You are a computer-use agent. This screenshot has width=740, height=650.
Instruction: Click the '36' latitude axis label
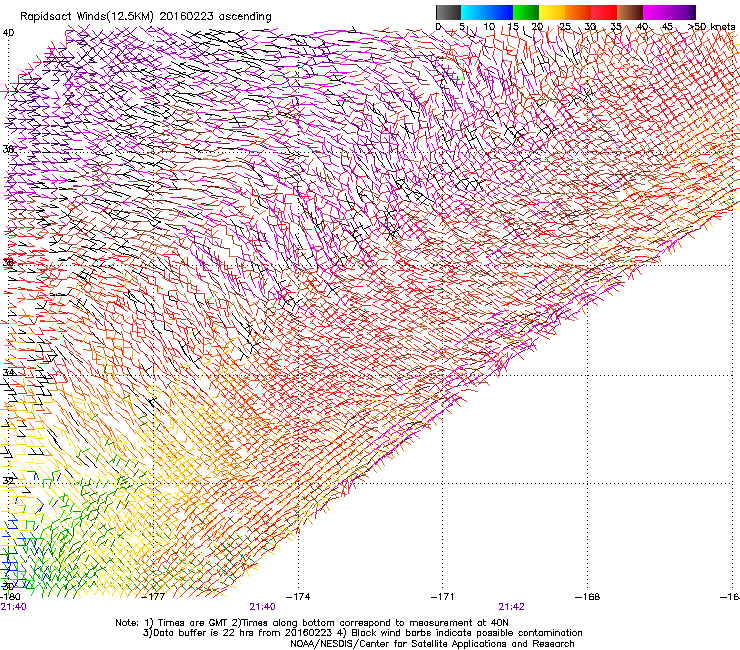click(8, 262)
